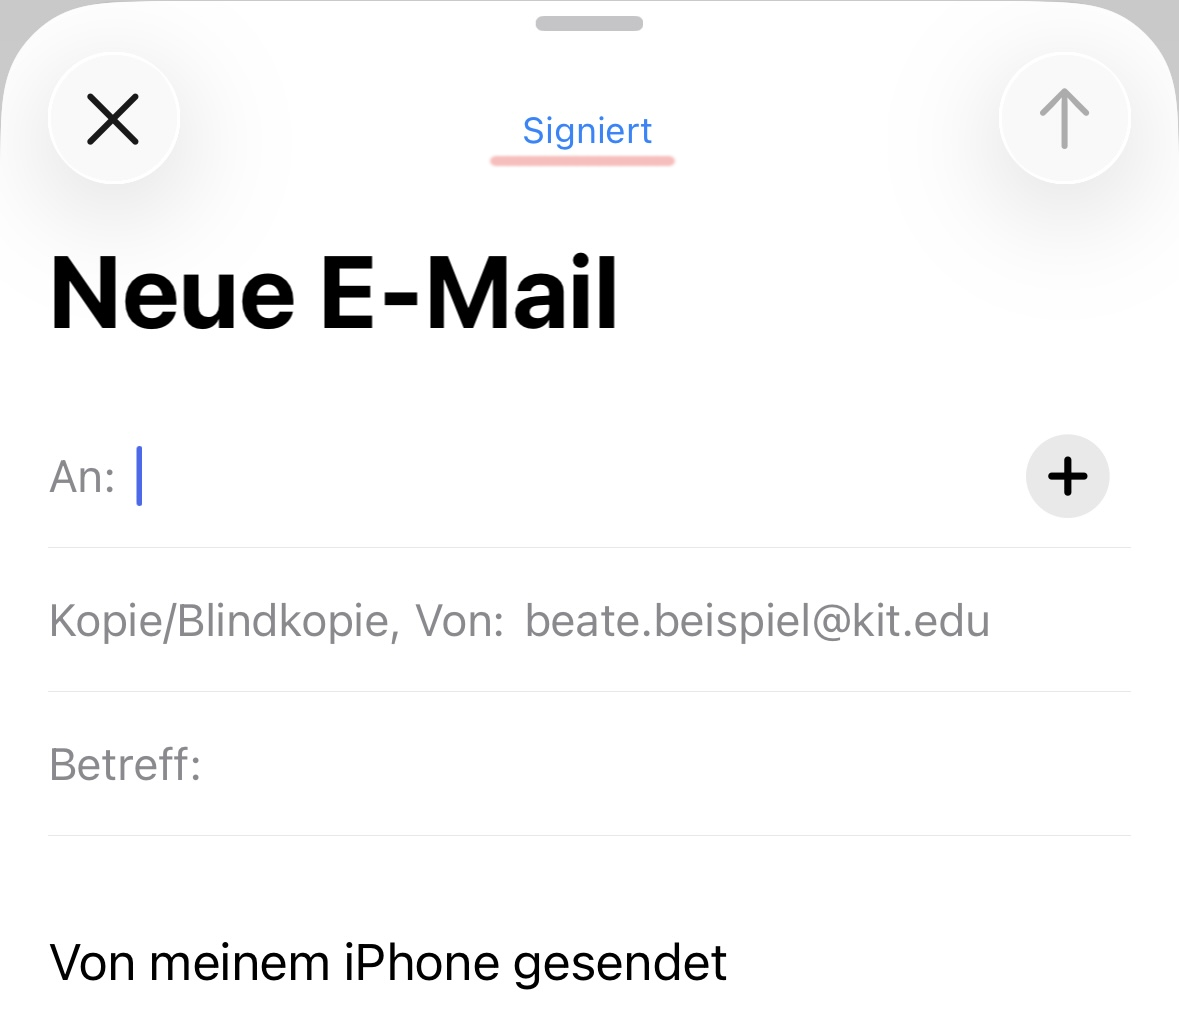1179x1016 pixels.
Task: Tap the send arrow button
Action: point(1064,119)
